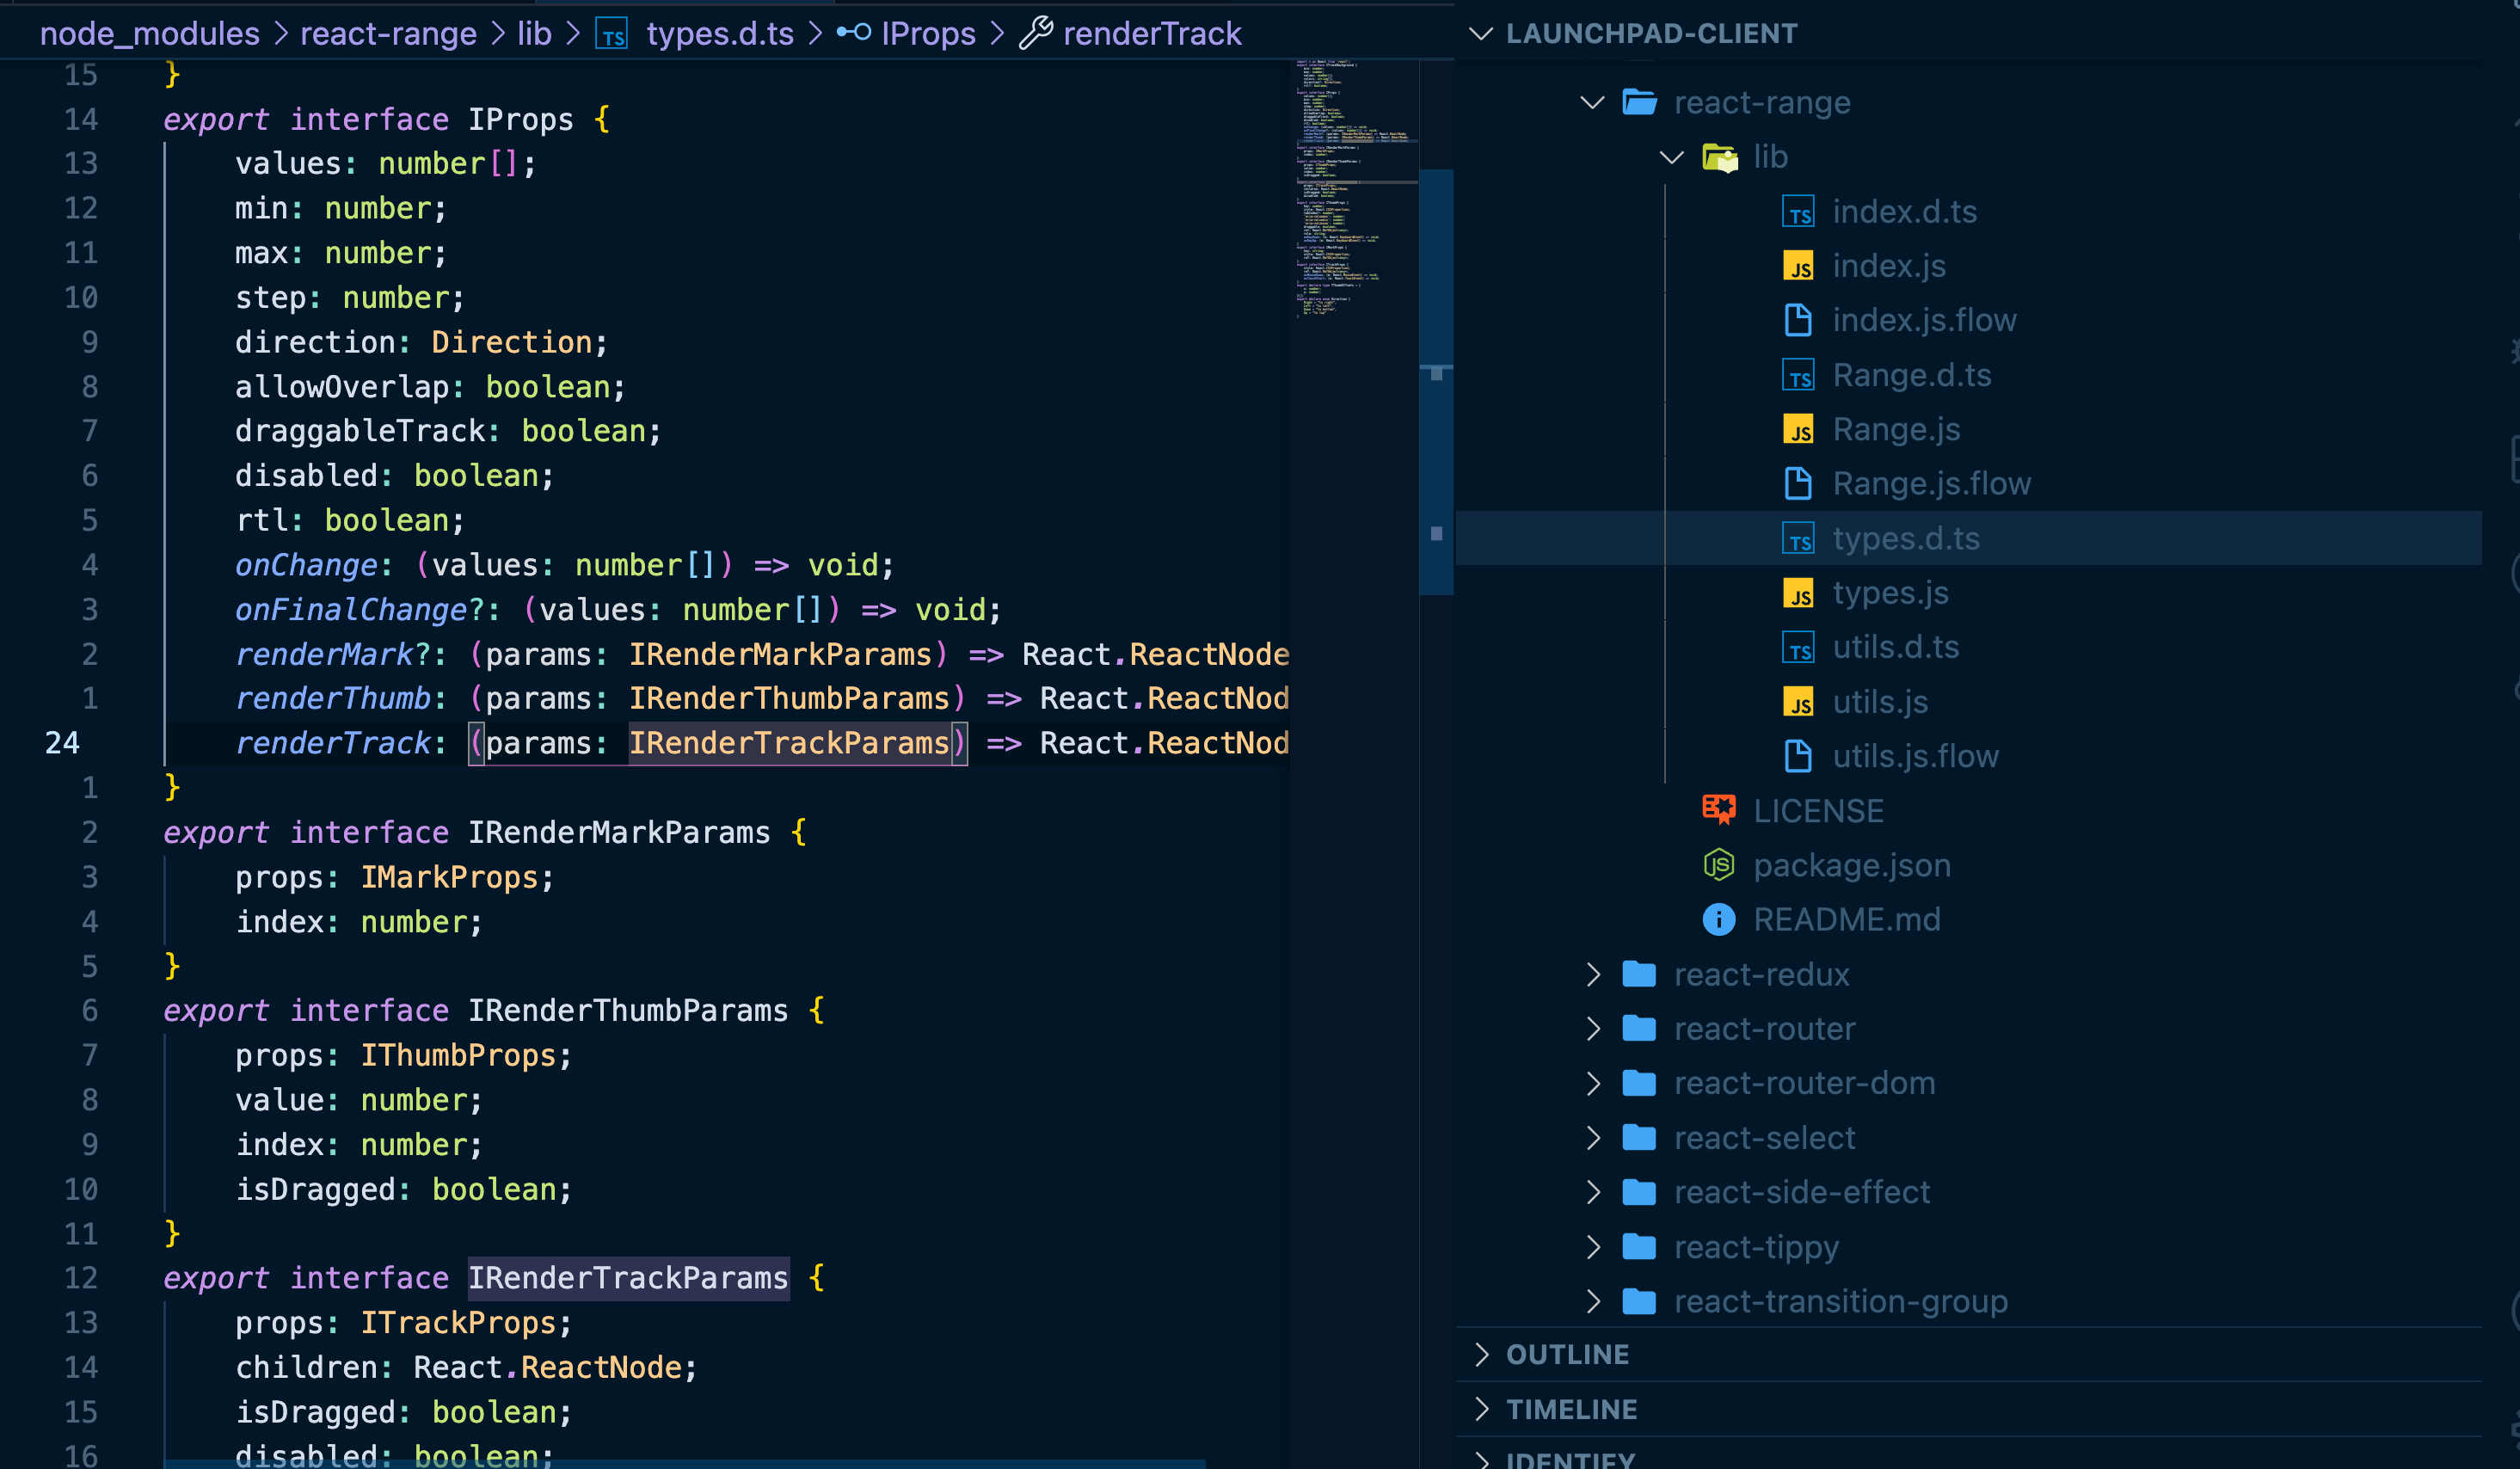The image size is (2520, 1469).
Task: Open the index.js JavaScript file
Action: [1888, 266]
